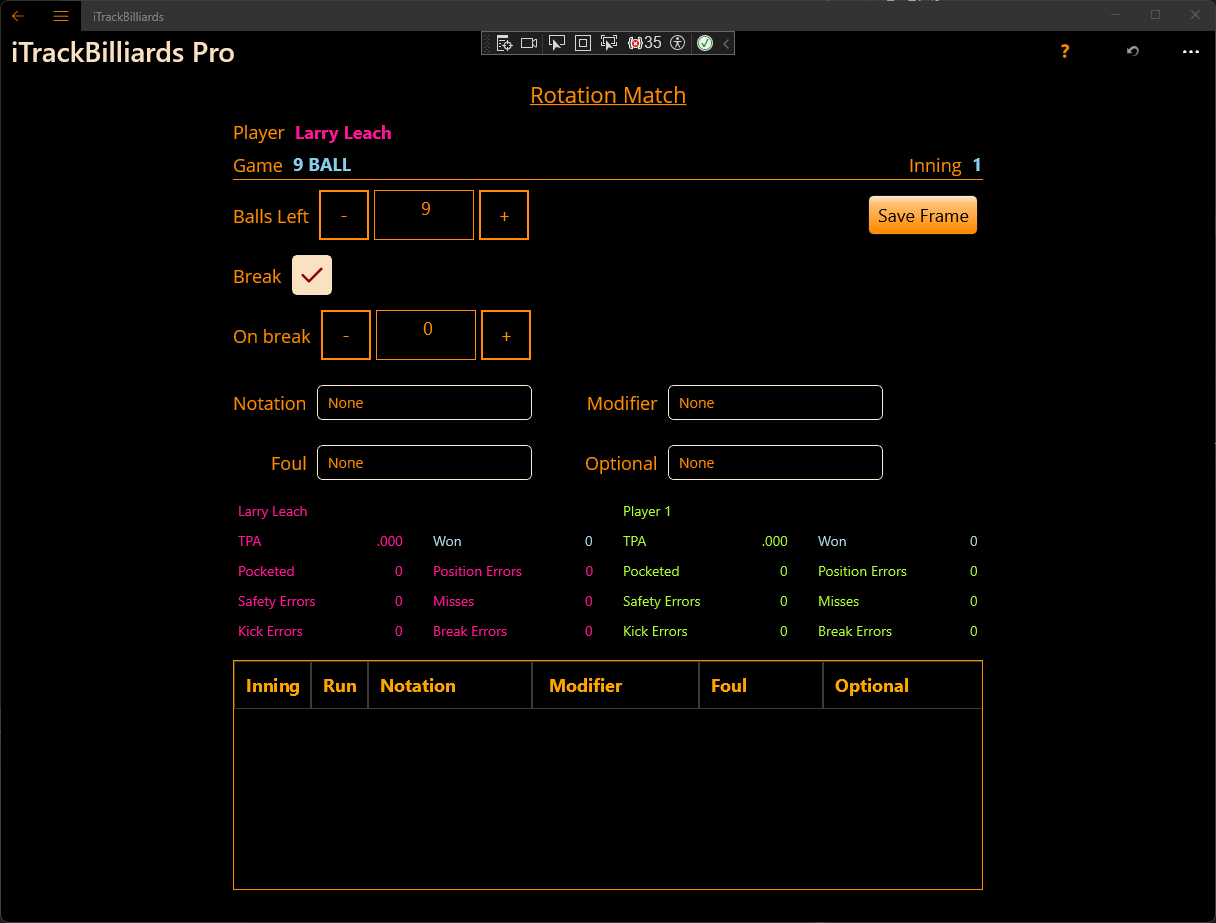Click the Inning column header
1216x923 pixels.
pos(273,685)
